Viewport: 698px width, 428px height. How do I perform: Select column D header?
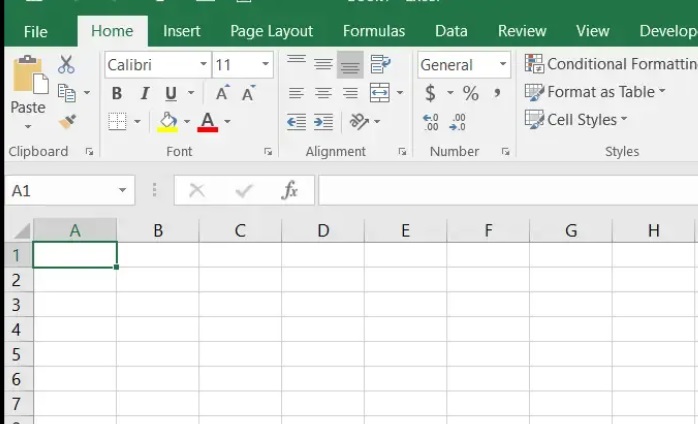323,231
